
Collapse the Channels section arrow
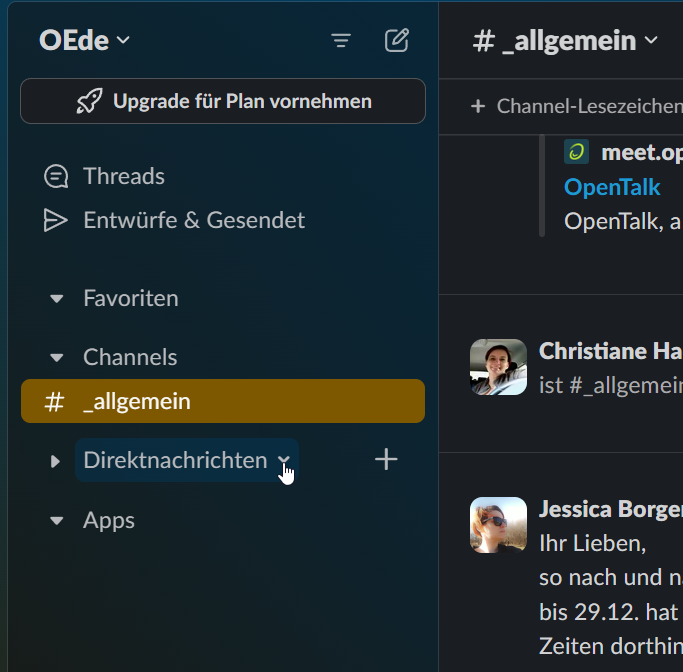[57, 358]
